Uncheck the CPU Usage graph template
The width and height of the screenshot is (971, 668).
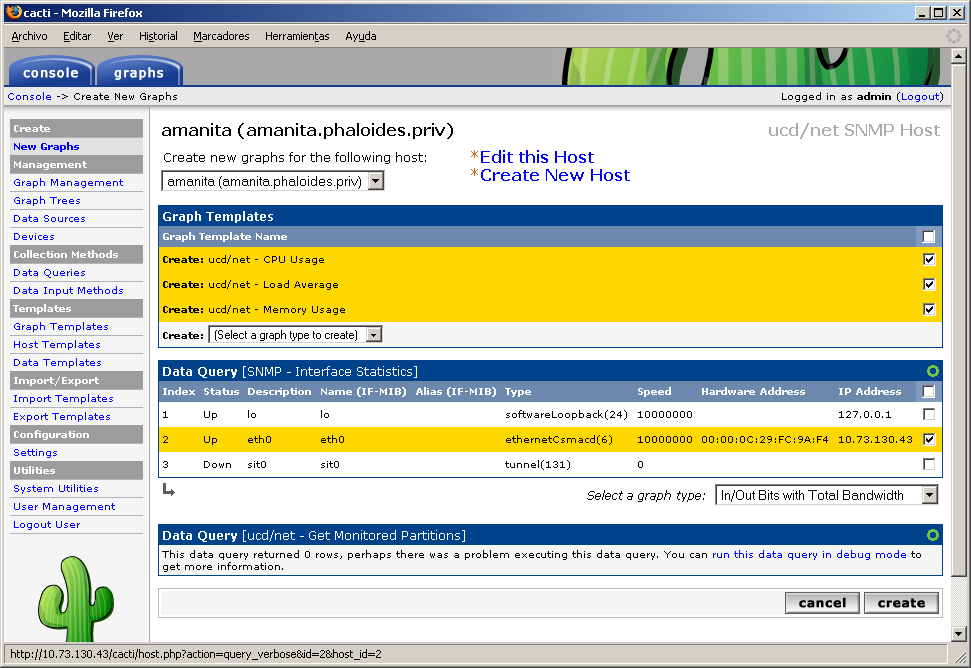pos(929,259)
